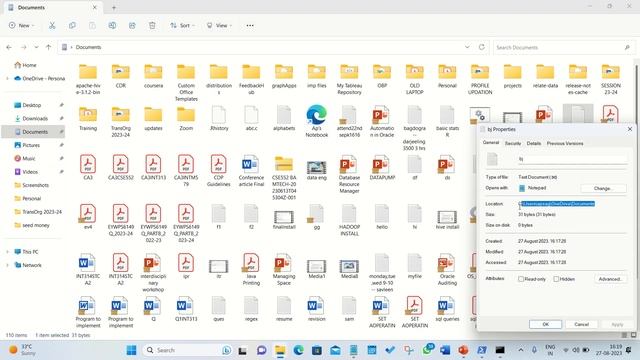640x360 pixels.
Task: Go up one folder level arrow
Action: pos(49,47)
